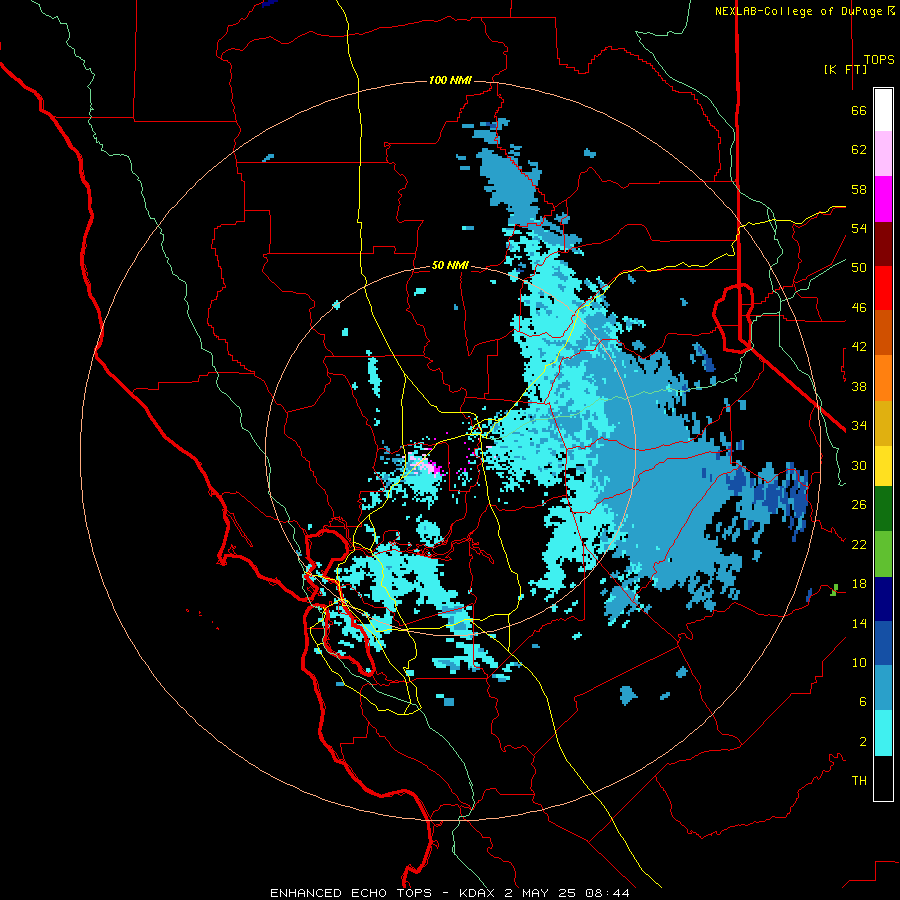Click the legend value label 6
The height and width of the screenshot is (900, 900).
click(x=863, y=702)
